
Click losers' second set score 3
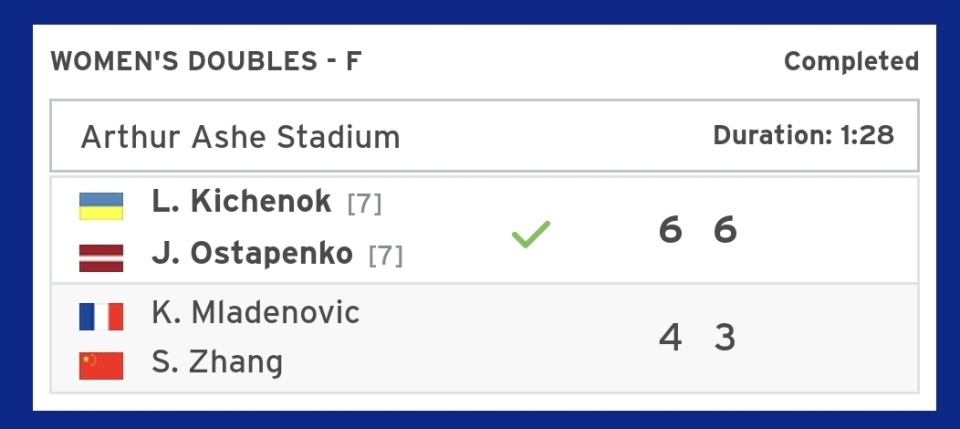click(x=725, y=338)
